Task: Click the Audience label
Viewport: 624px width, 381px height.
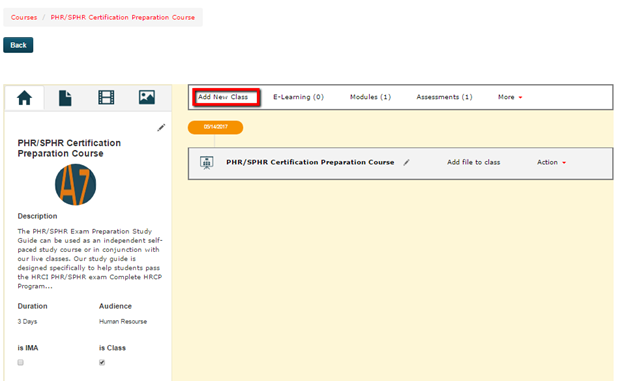Action: (115, 306)
